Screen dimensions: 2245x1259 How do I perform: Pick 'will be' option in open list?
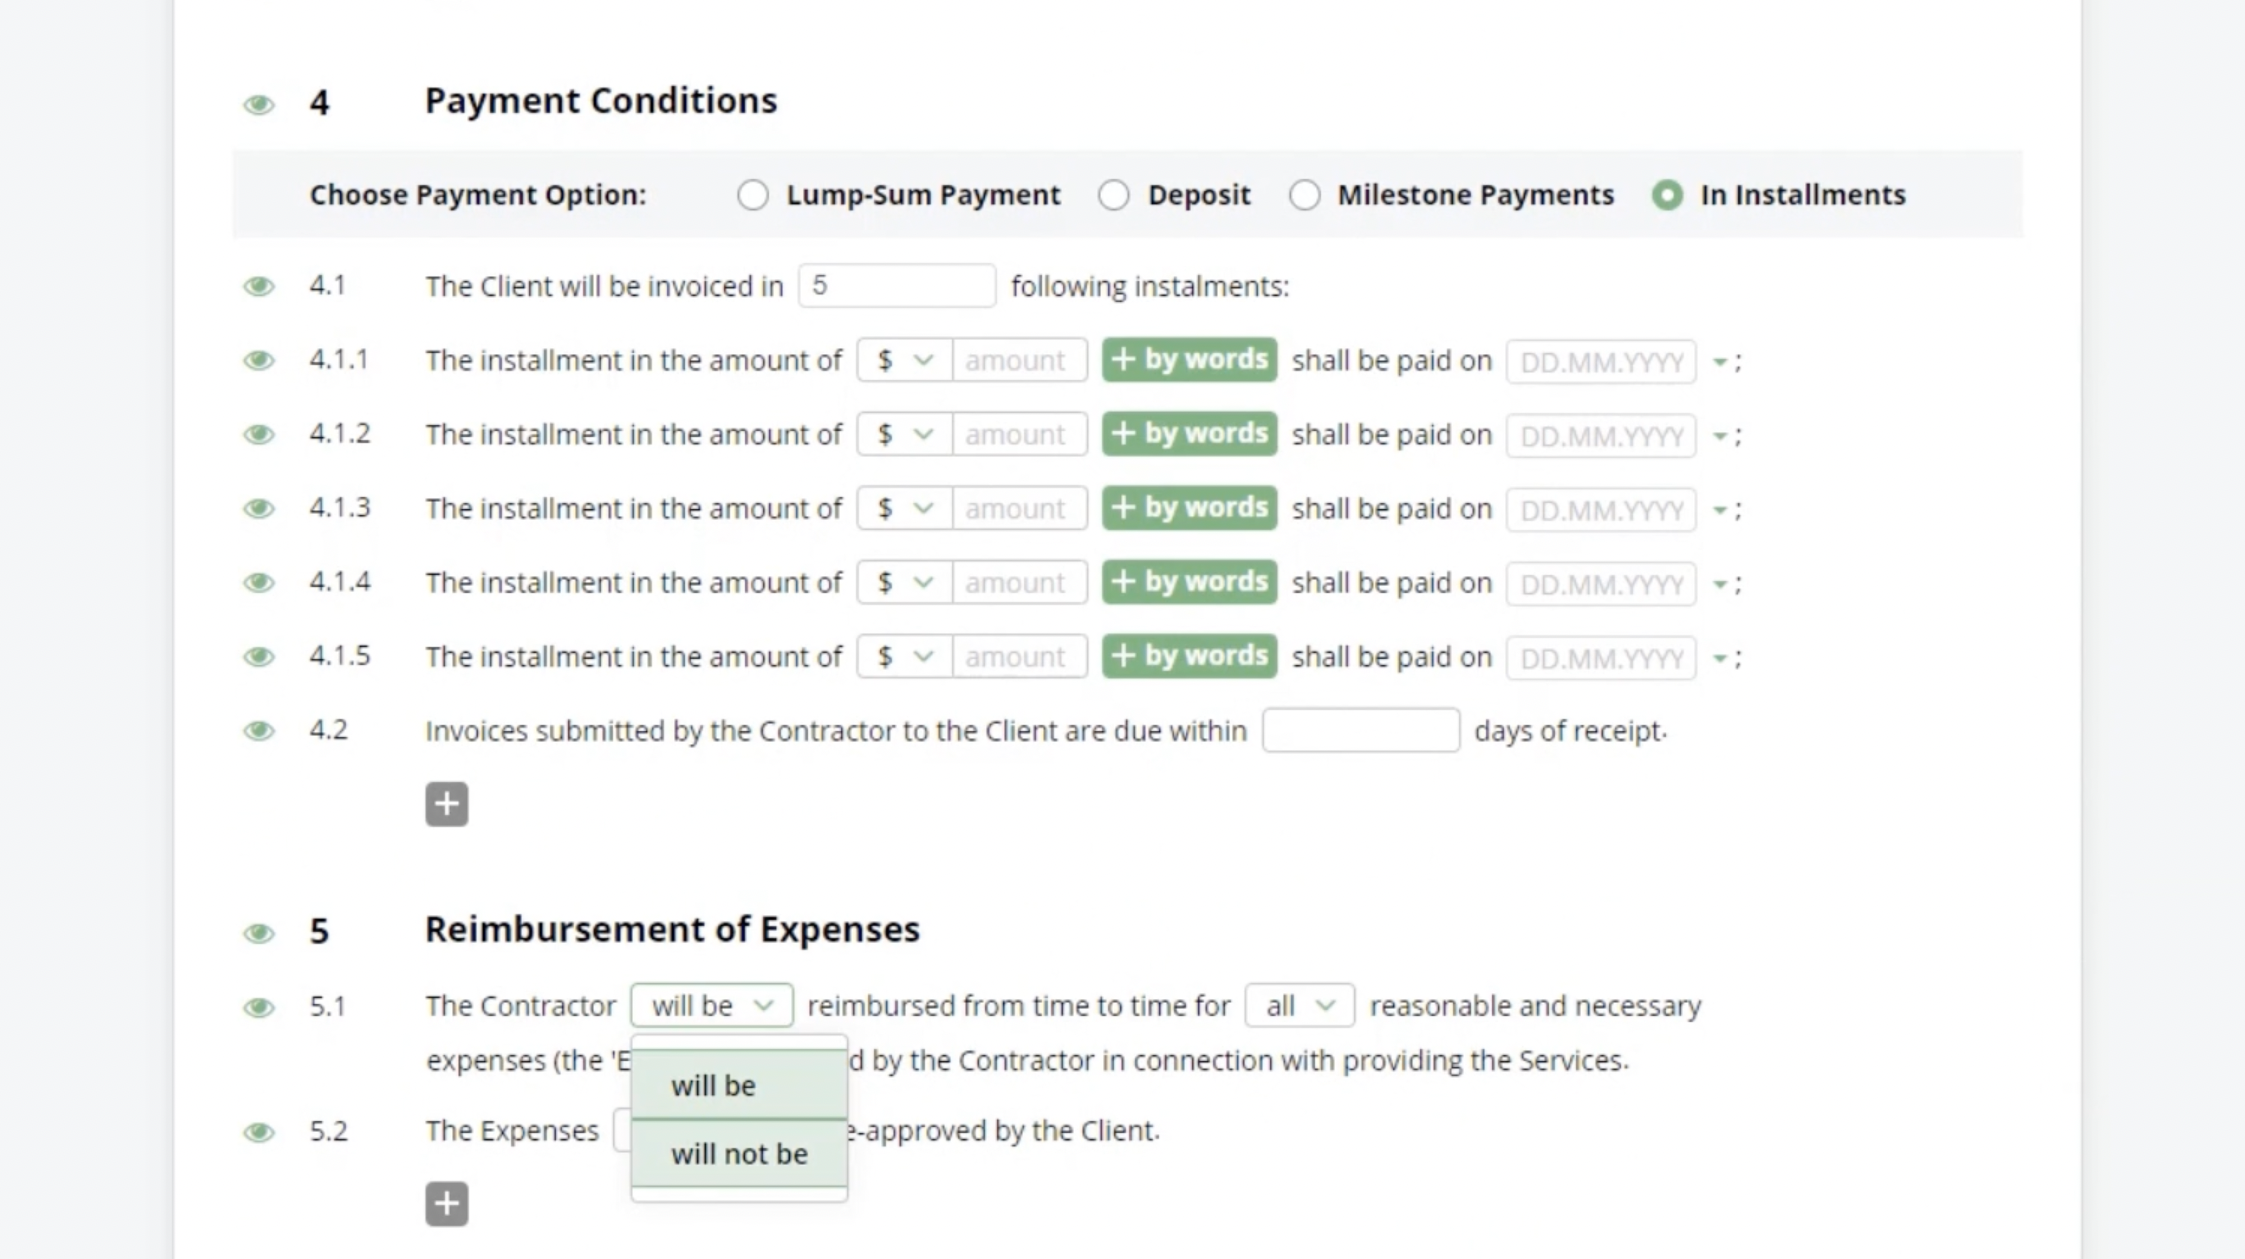[739, 1085]
